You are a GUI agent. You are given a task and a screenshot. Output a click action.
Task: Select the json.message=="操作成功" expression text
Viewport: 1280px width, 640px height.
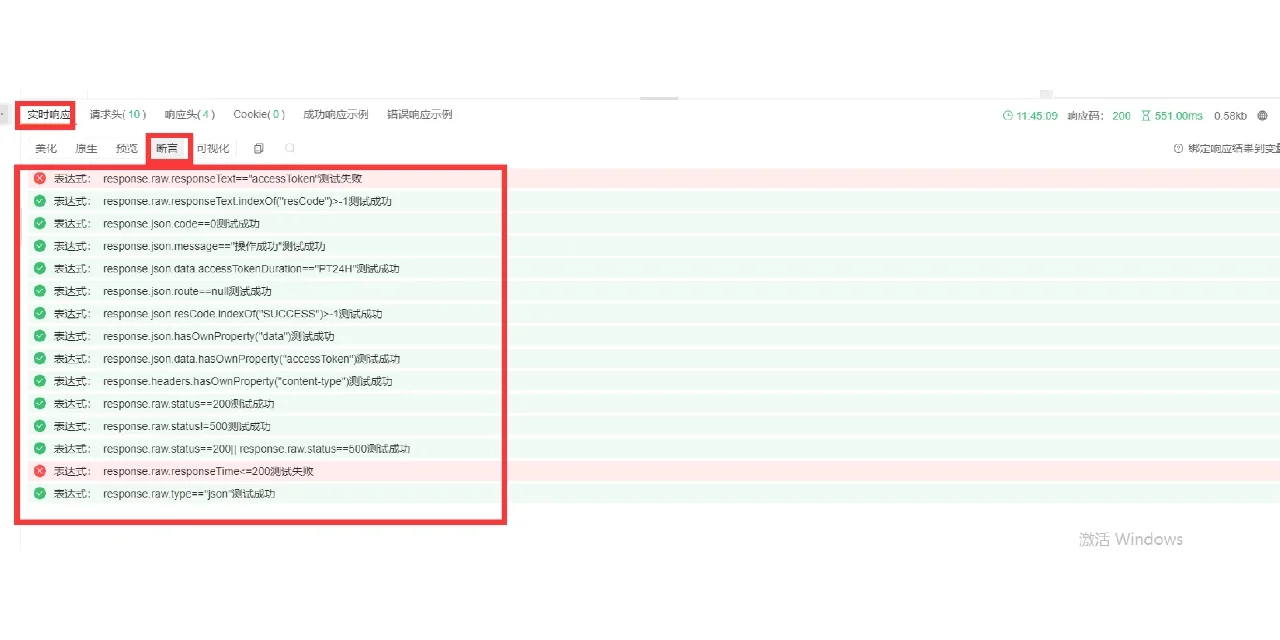(214, 246)
